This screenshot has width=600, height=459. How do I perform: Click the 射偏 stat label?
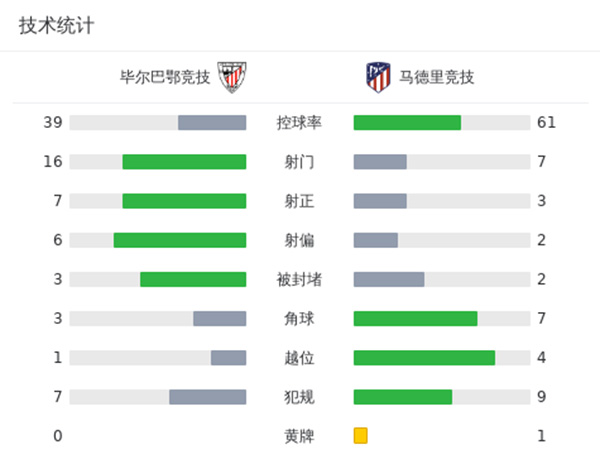(299, 240)
